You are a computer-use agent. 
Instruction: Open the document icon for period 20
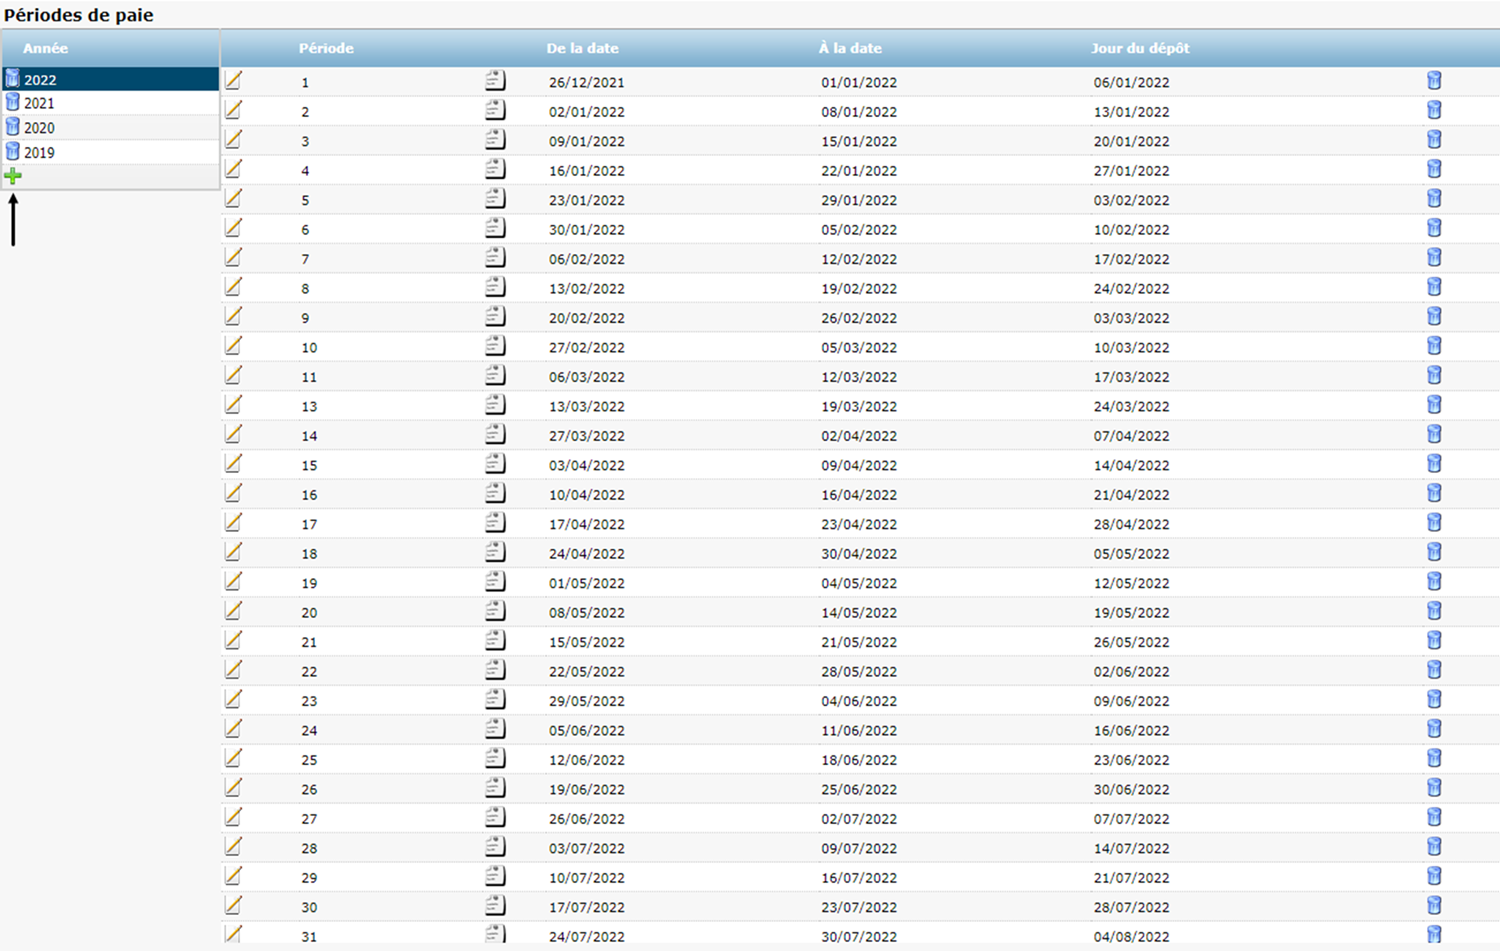point(495,611)
